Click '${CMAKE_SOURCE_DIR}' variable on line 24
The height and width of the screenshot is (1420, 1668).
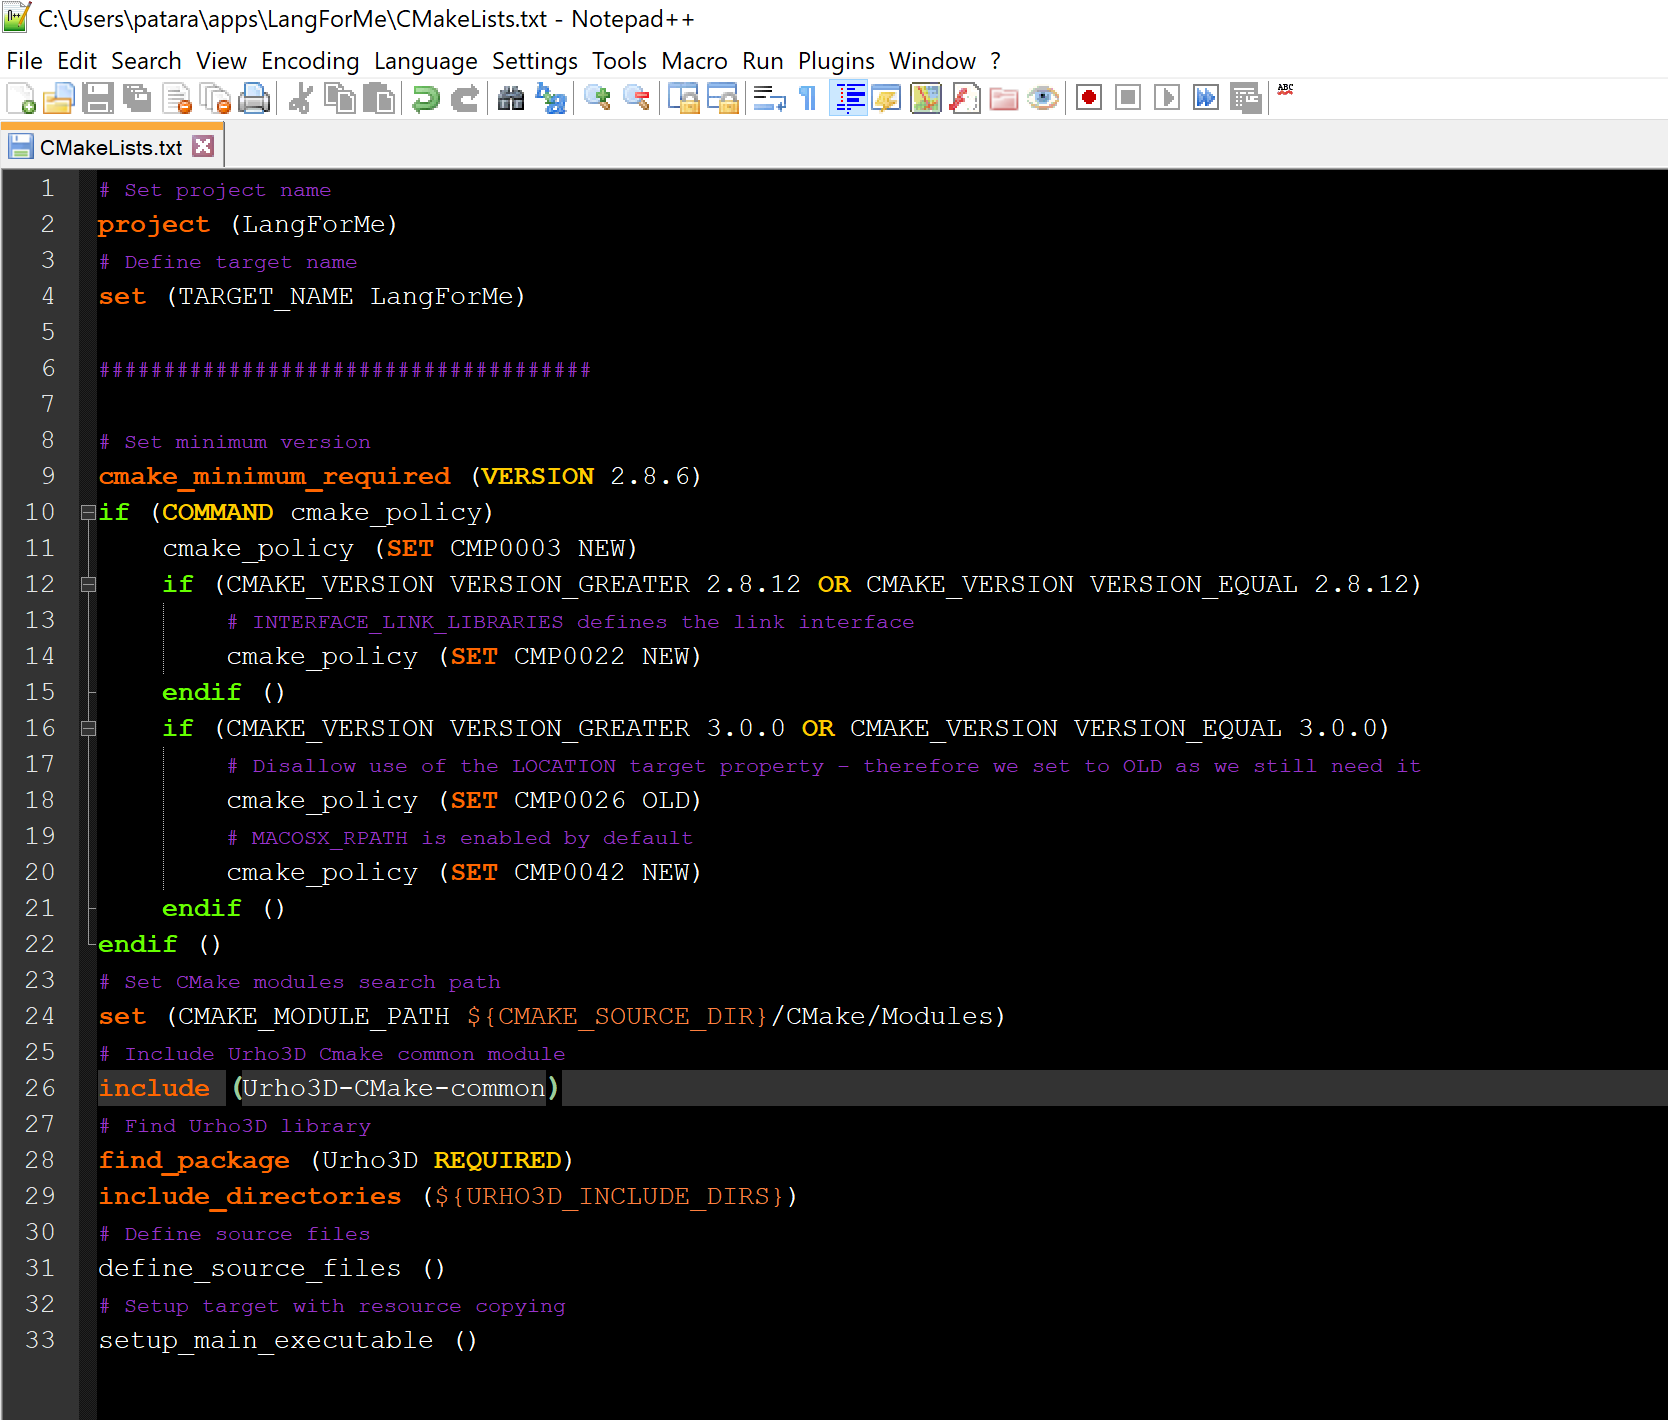[617, 1017]
